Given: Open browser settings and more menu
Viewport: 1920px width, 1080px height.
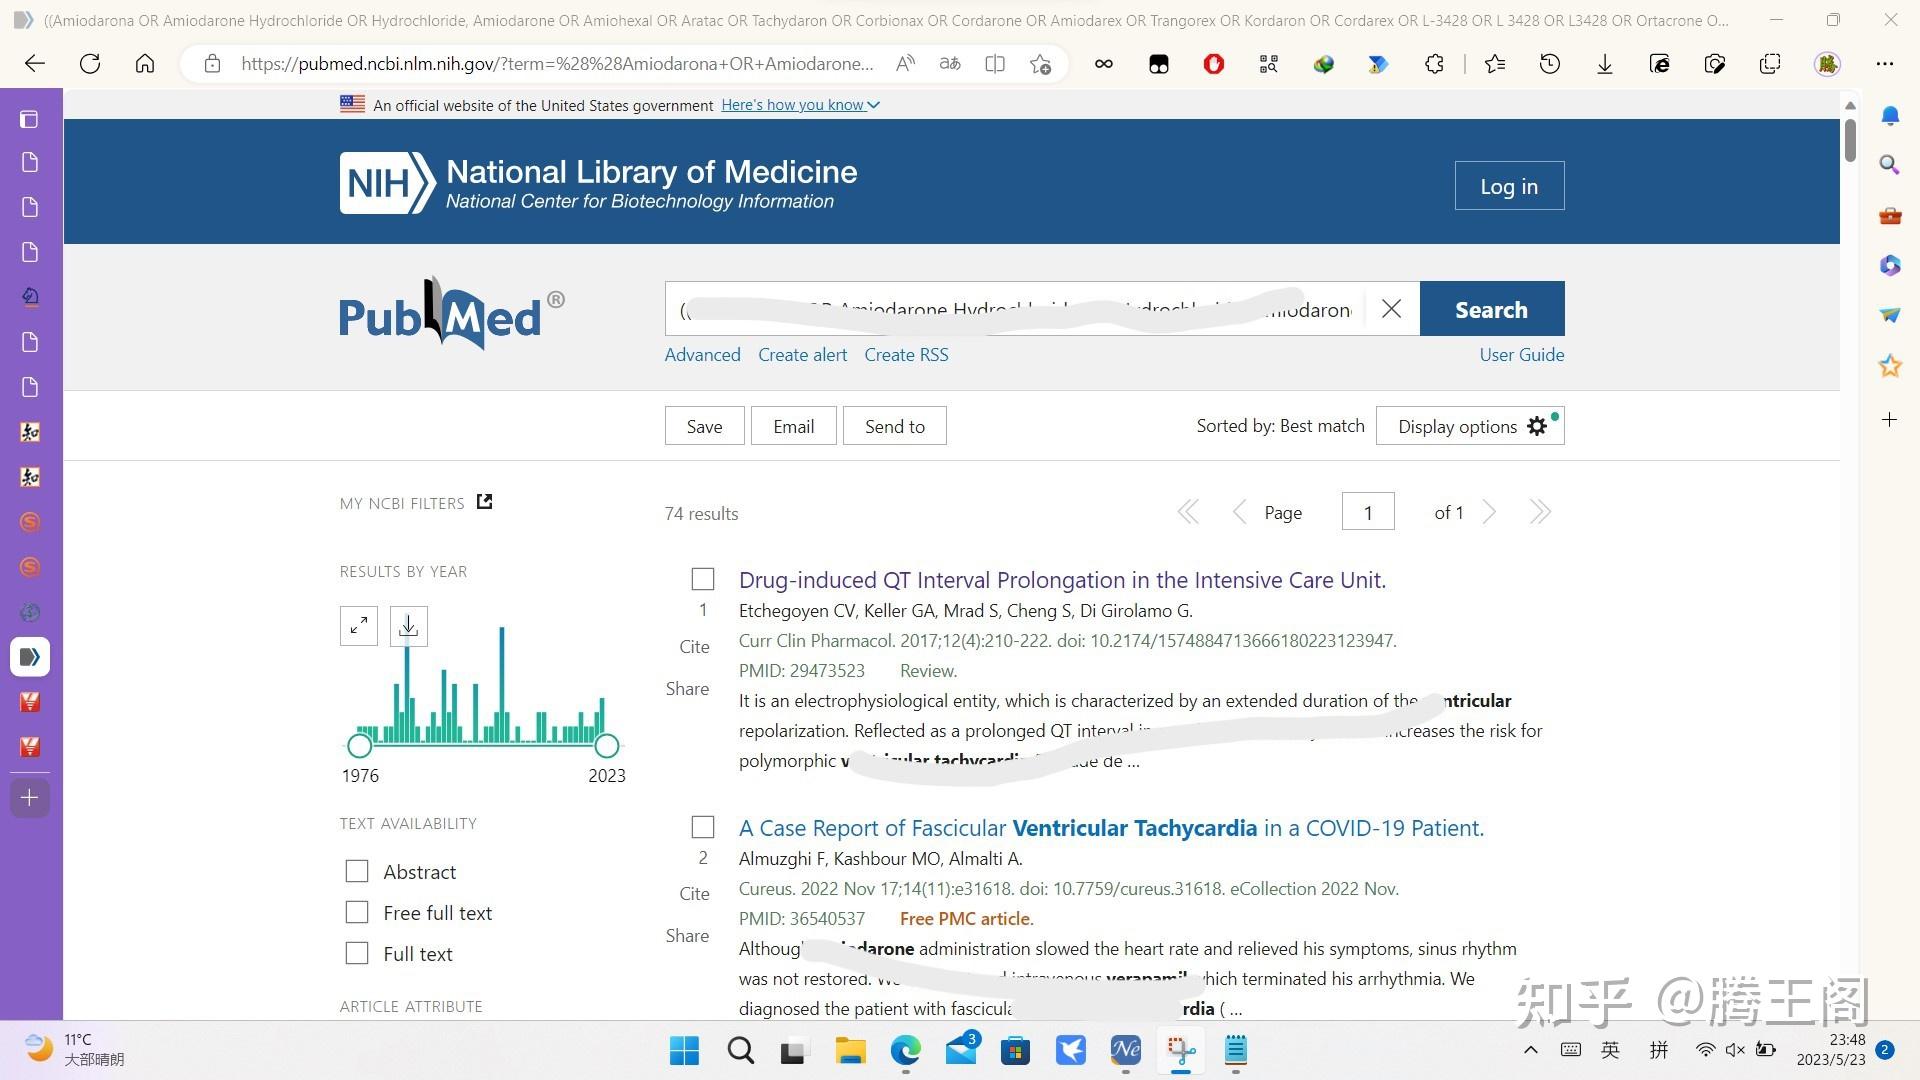Looking at the screenshot, I should click(1885, 64).
